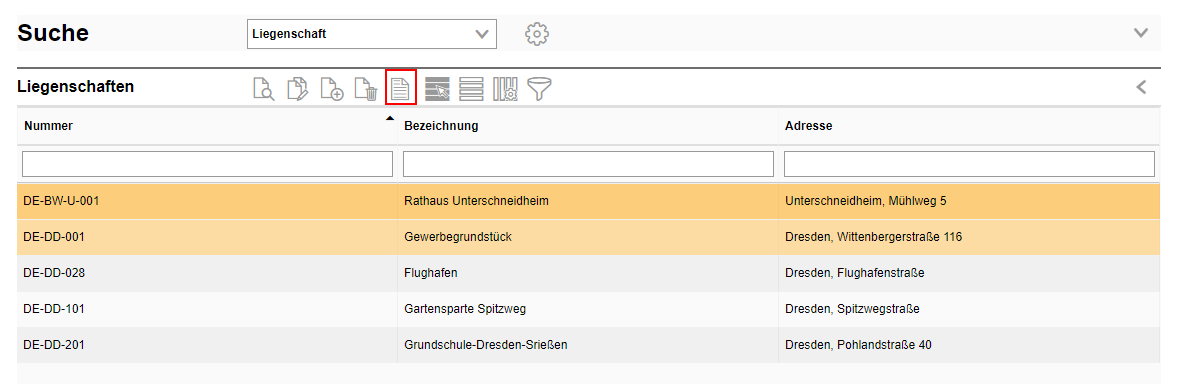Click address Dresden, Spitzwegstraße
This screenshot has height=384, width=1179.
pos(853,309)
